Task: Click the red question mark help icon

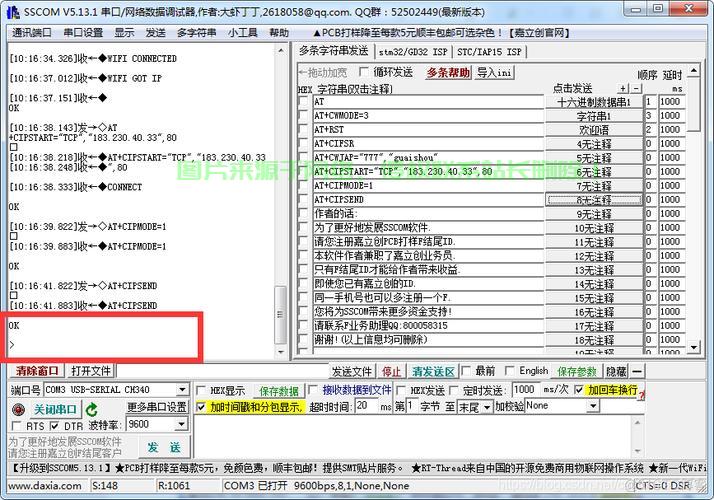Action: (x=642, y=394)
